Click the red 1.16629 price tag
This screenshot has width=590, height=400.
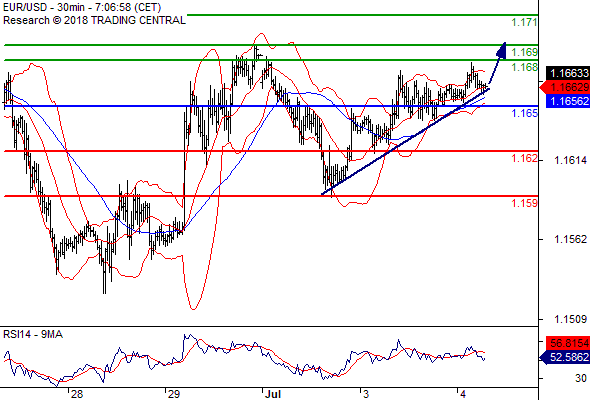pyautogui.click(x=564, y=87)
